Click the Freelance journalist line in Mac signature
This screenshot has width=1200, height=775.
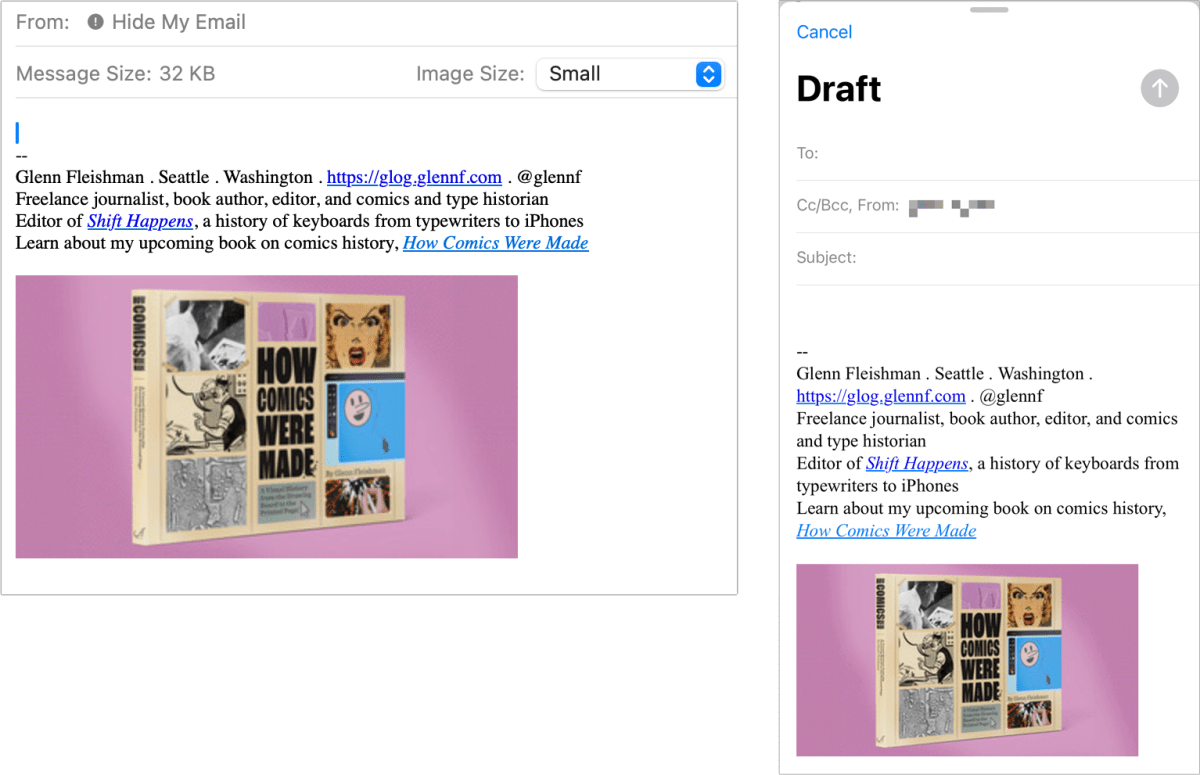point(282,199)
